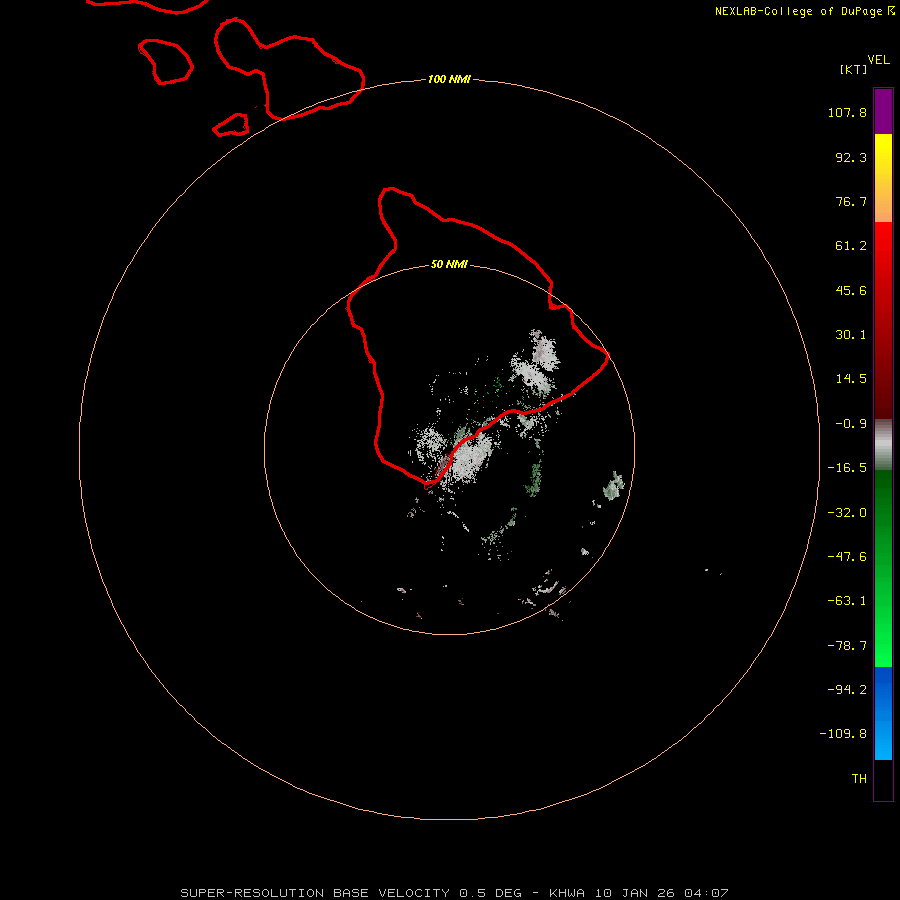
Task: Click the -0.9 velocity scale value
Action: pyautogui.click(x=851, y=424)
